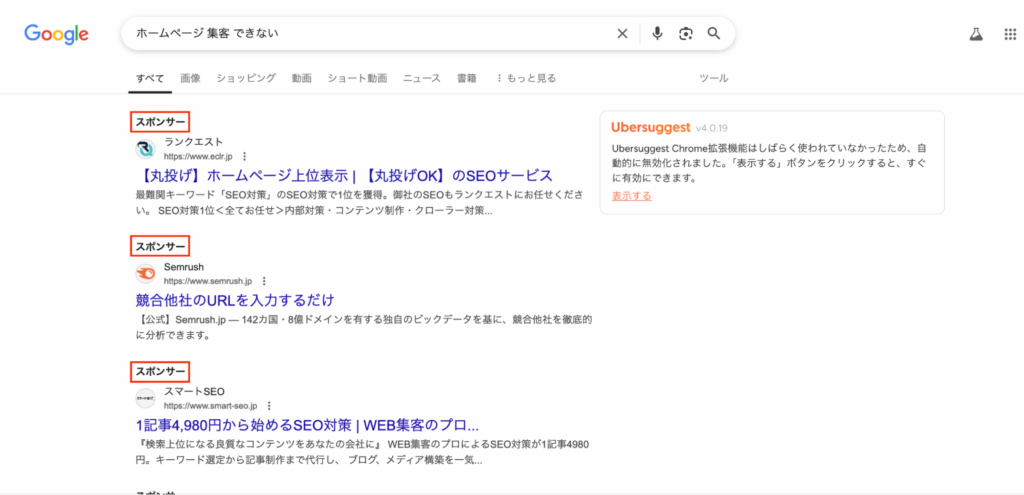Click the https://www.smart-seo.jp URL
Screen dimensions: 1024x495
coord(210,406)
